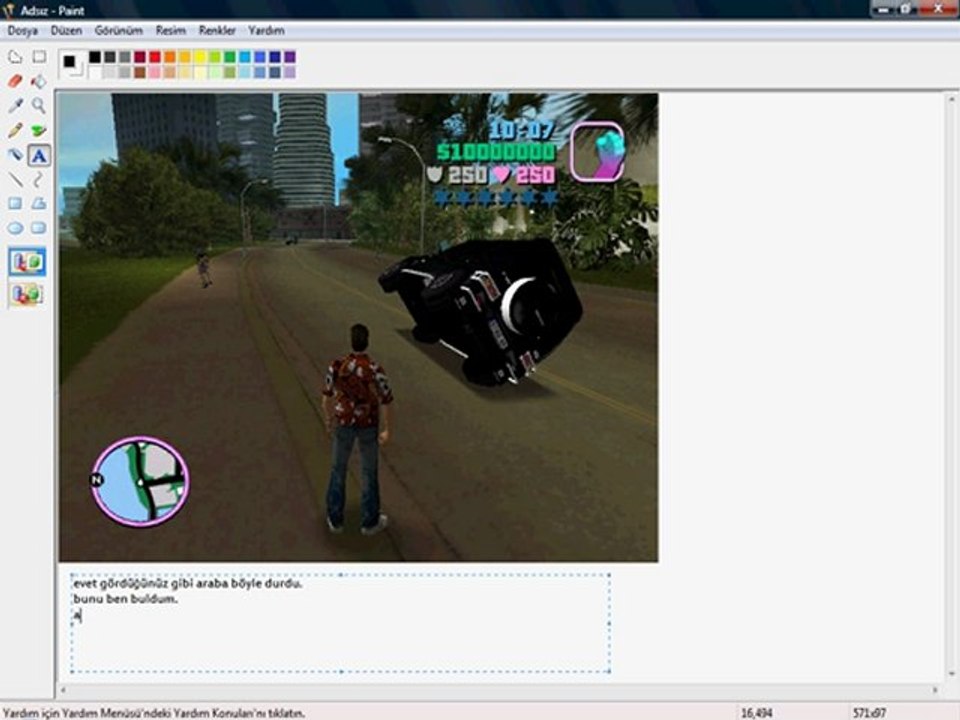Click the current foreground/background color indicator

point(72,64)
